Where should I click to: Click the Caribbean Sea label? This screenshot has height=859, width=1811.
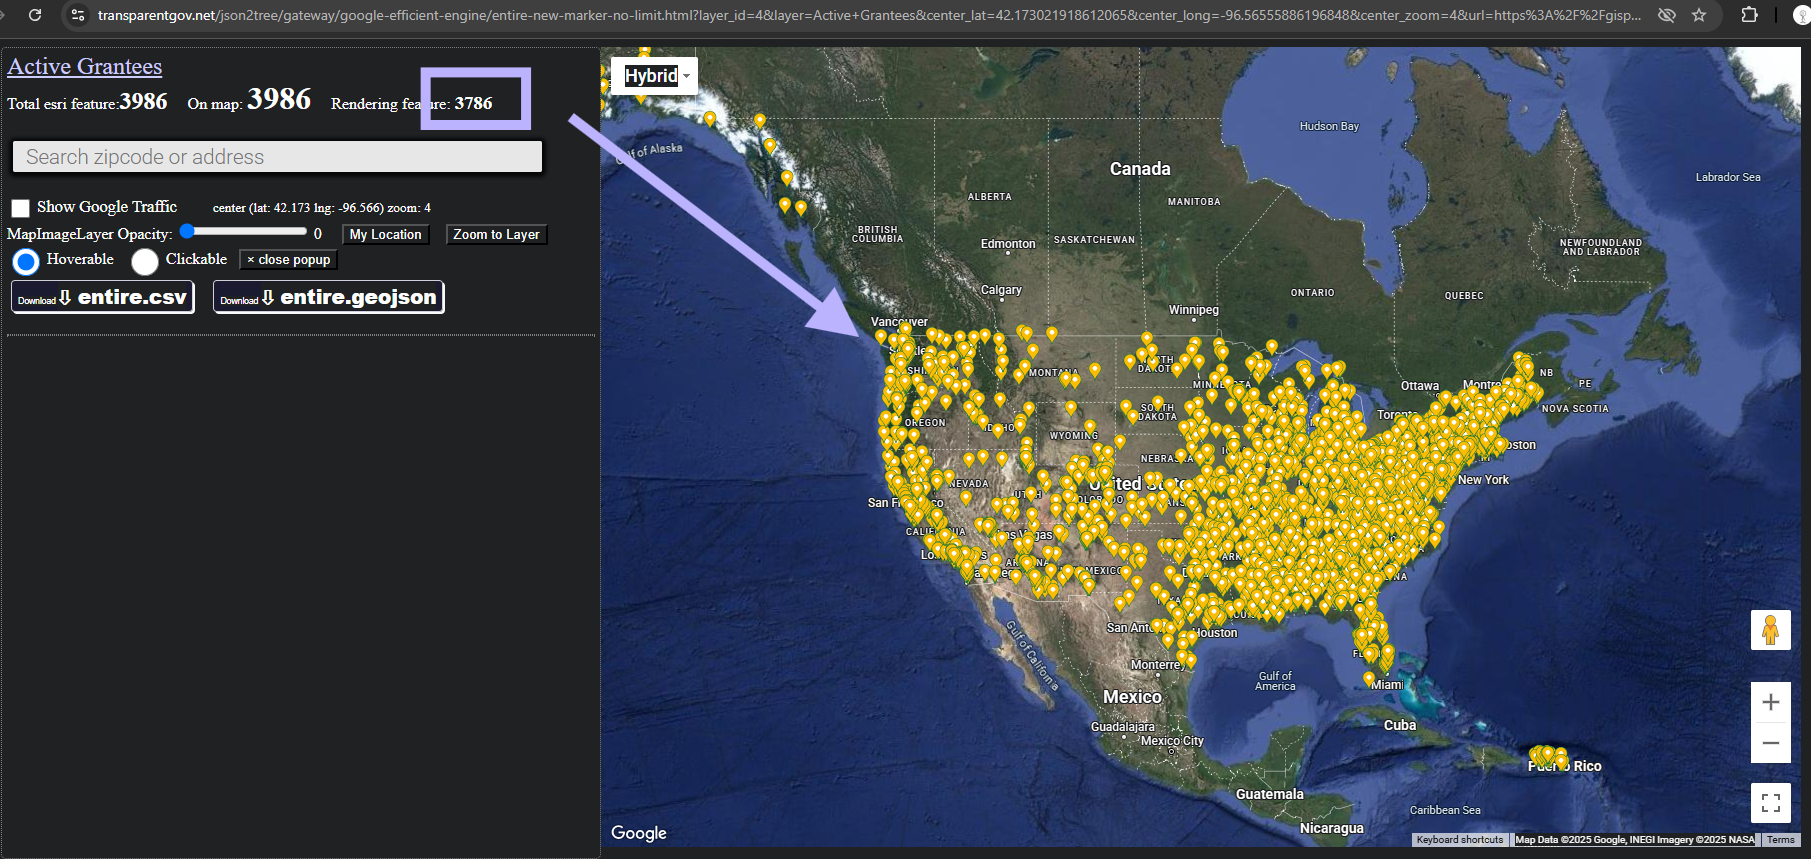pos(1445,810)
